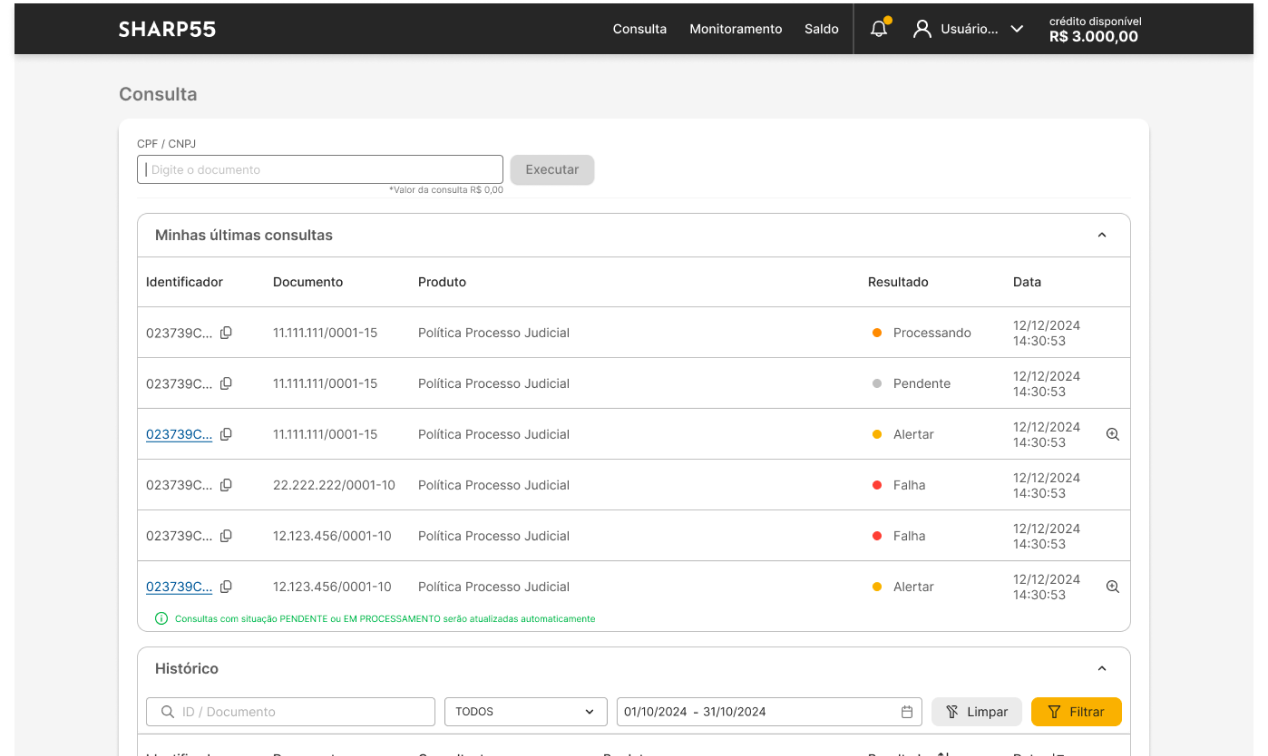Viewport: 1268px width, 756px height.
Task: Copy identifier in the Pendente row
Action: [226, 384]
